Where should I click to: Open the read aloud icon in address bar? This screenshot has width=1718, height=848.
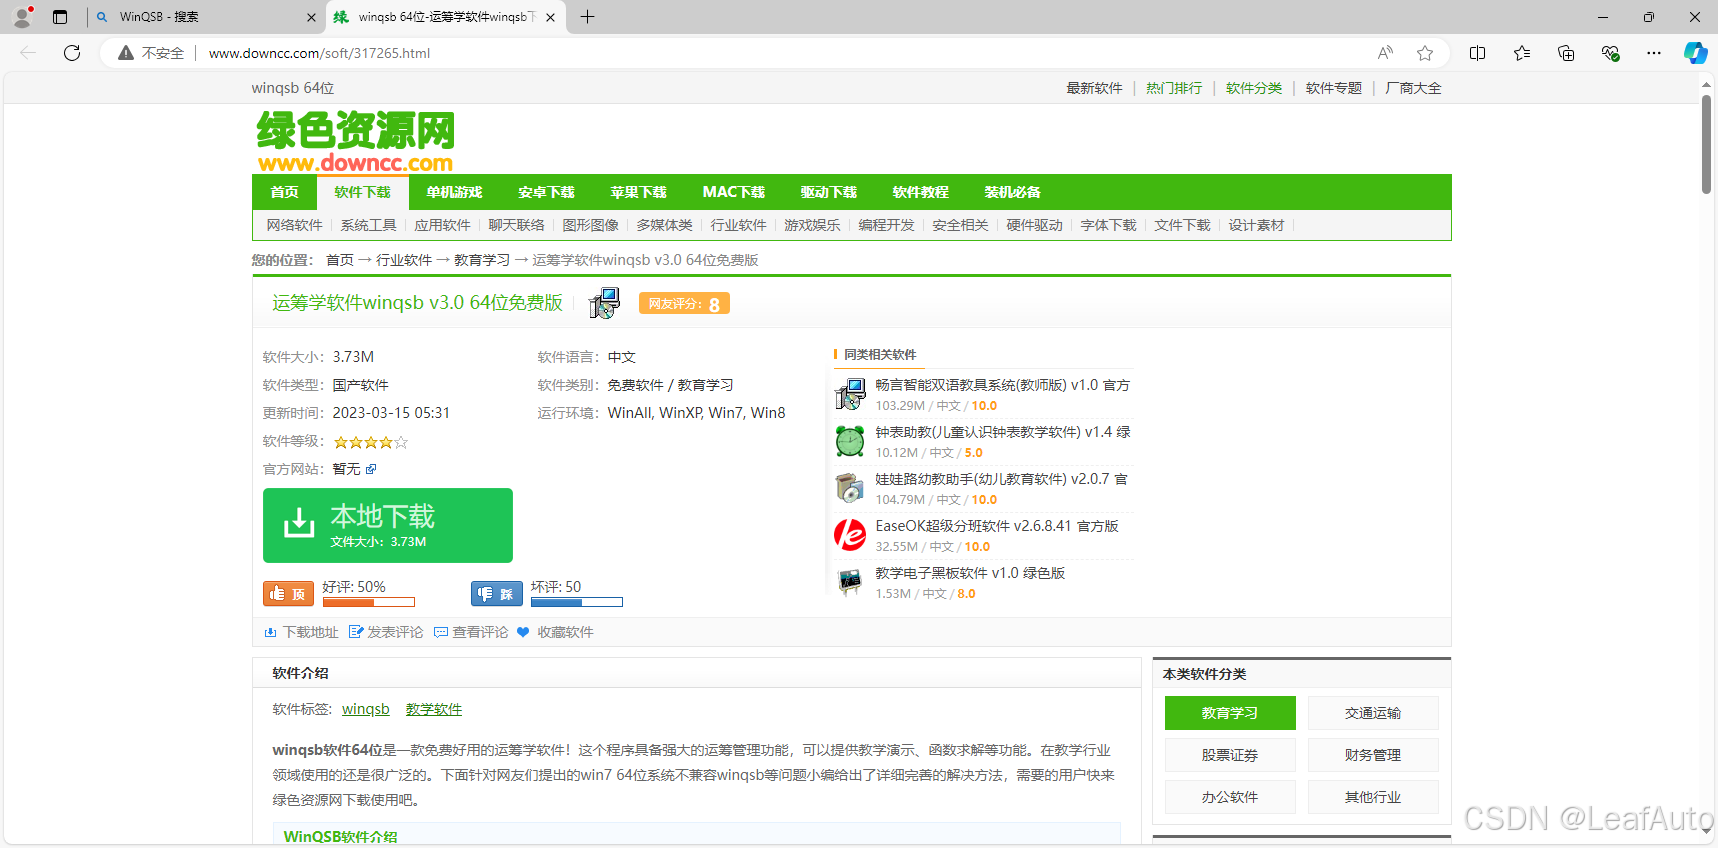(1385, 53)
